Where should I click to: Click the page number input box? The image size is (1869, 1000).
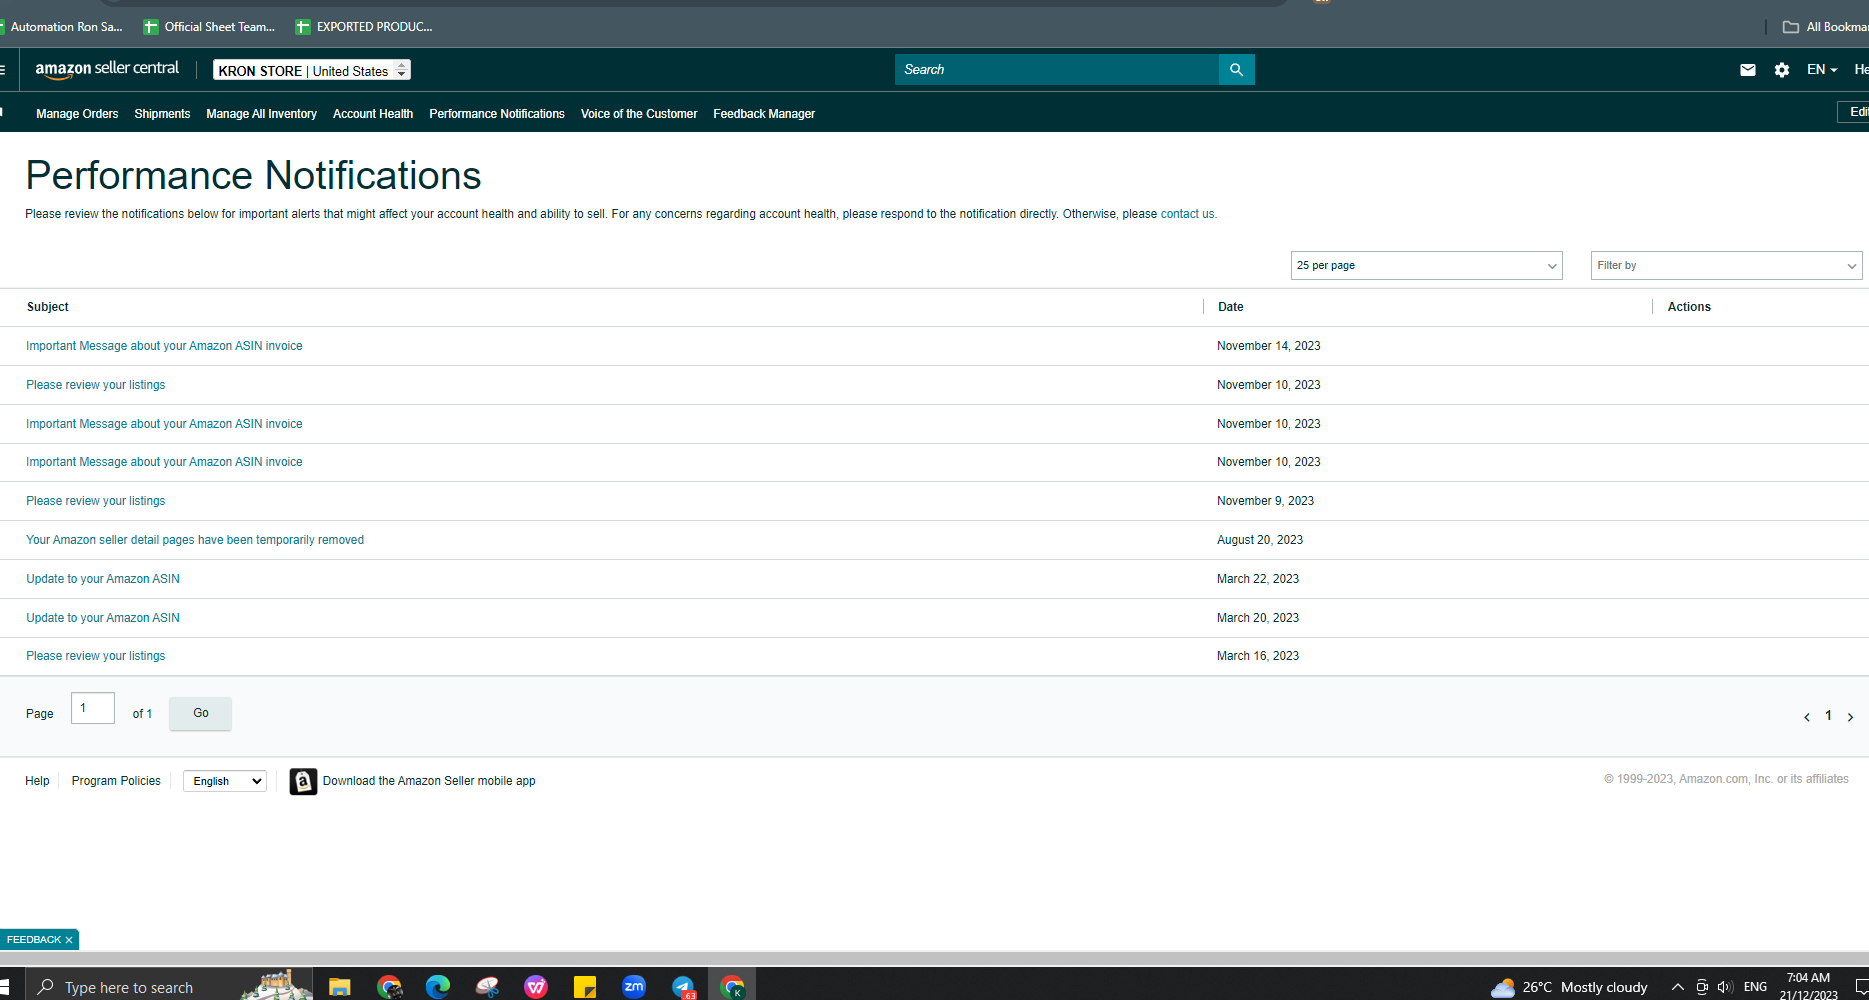click(93, 708)
